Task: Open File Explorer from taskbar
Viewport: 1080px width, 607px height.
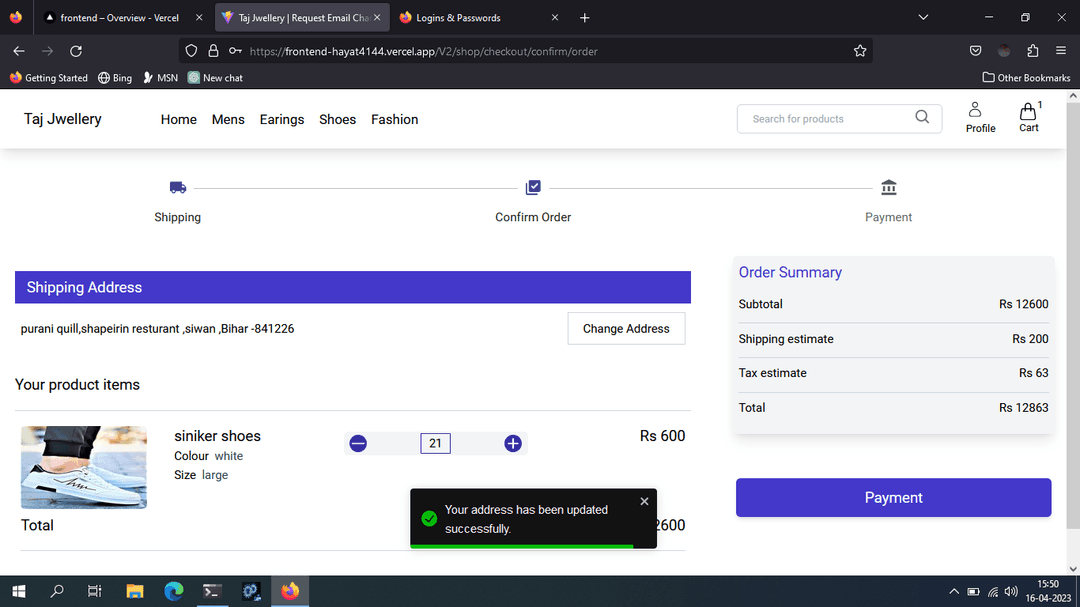Action: (x=134, y=591)
